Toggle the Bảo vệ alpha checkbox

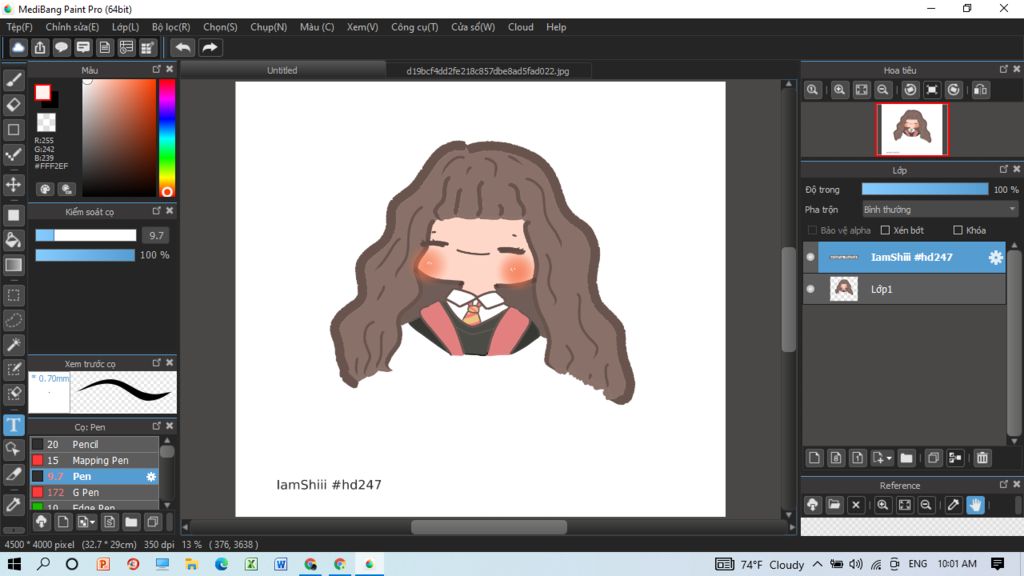[x=812, y=230]
